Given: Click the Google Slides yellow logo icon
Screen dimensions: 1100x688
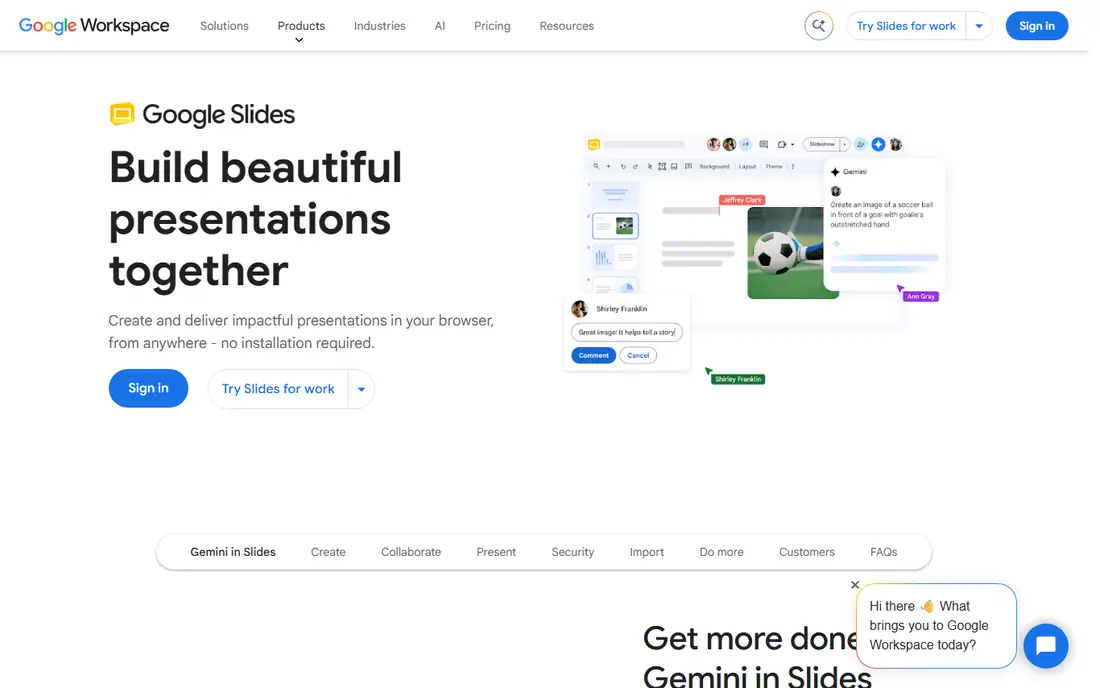Looking at the screenshot, I should [122, 114].
